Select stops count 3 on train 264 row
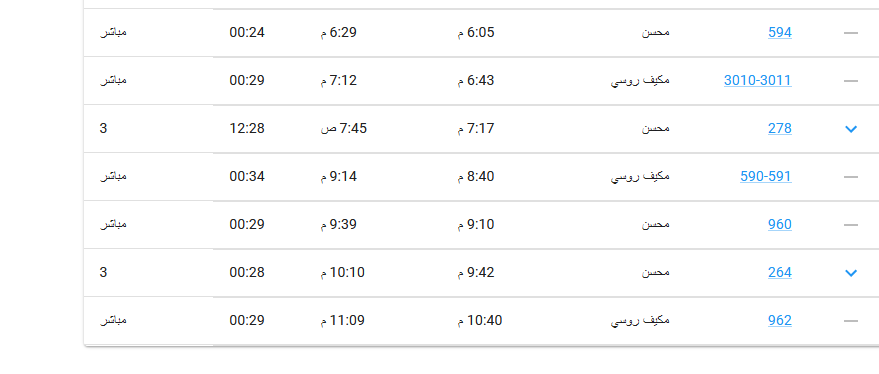Viewport: 879px width, 374px height. [x=103, y=273]
